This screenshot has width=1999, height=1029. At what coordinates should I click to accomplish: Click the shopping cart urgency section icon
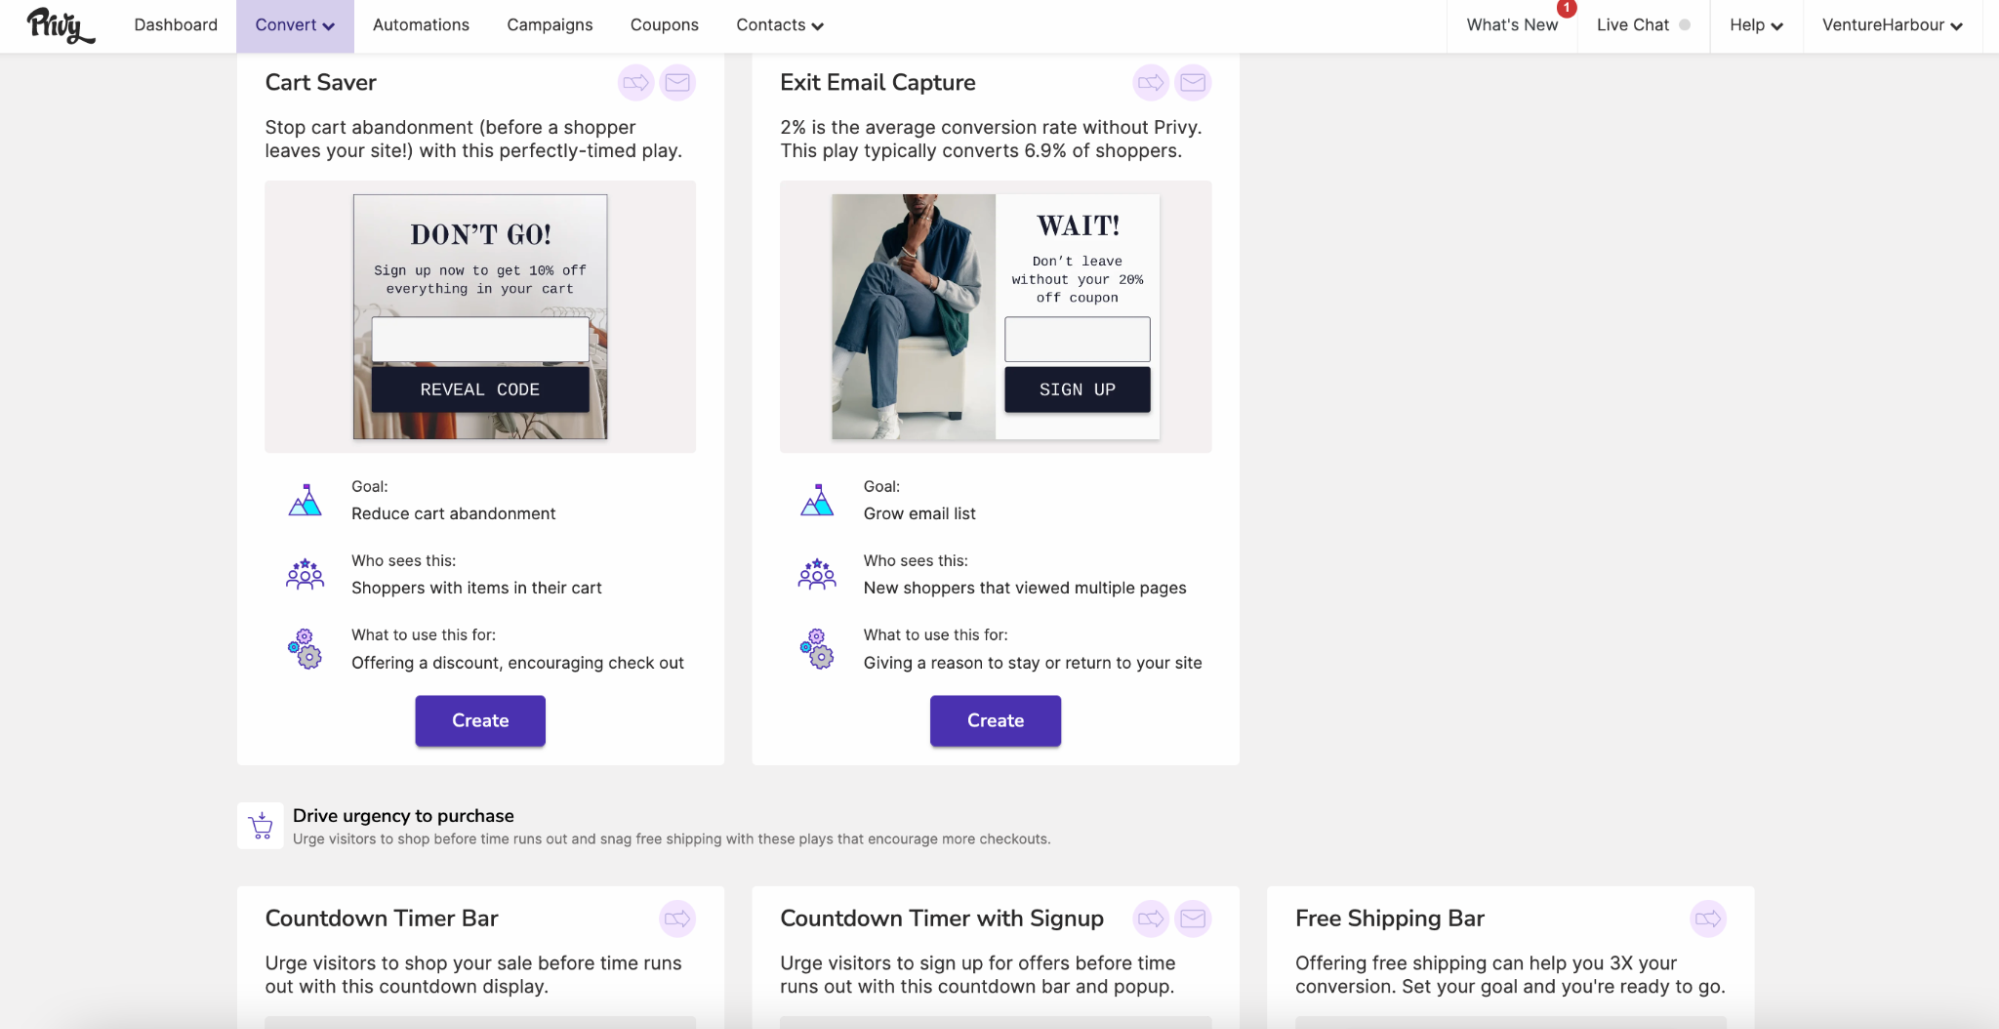[261, 826]
